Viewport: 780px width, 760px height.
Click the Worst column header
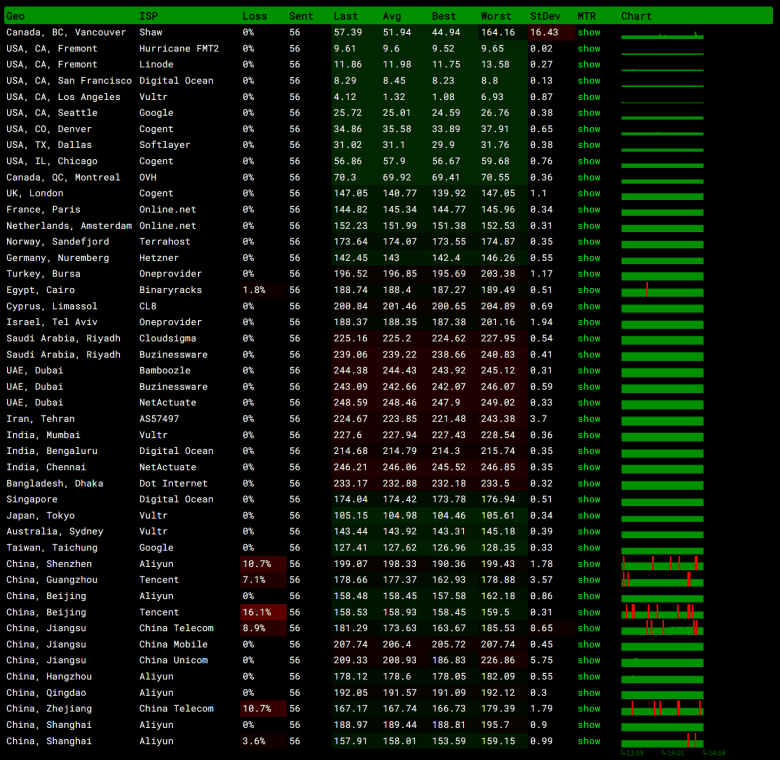tap(495, 16)
